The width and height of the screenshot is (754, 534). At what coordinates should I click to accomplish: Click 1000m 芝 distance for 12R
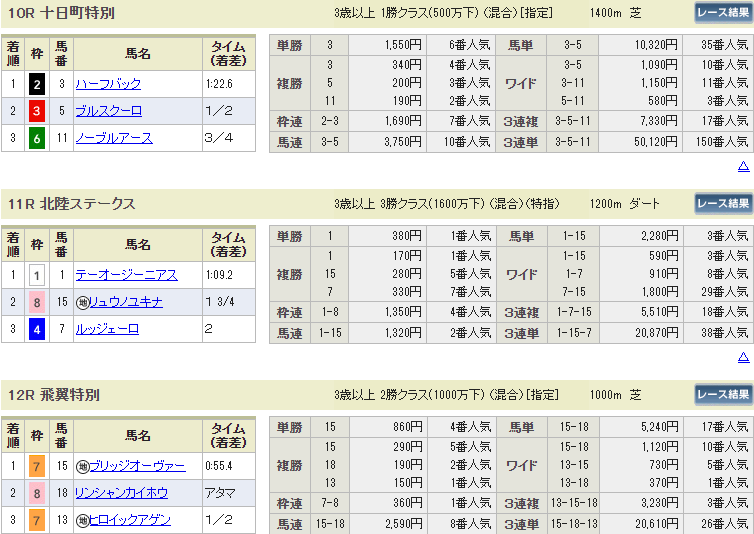pos(616,394)
